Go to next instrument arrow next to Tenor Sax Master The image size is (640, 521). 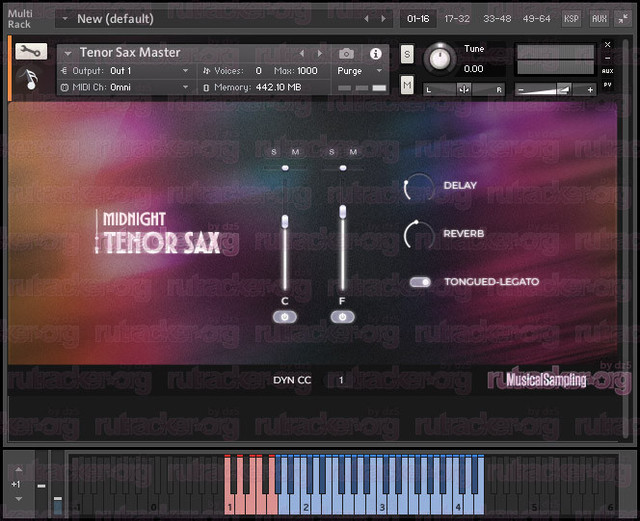(x=320, y=53)
